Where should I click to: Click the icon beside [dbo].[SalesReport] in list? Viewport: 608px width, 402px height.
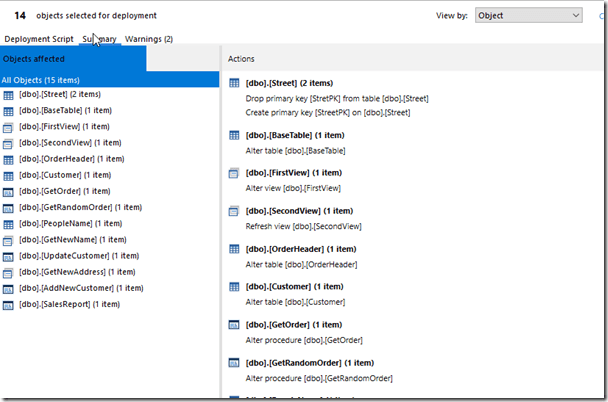tap(9, 304)
